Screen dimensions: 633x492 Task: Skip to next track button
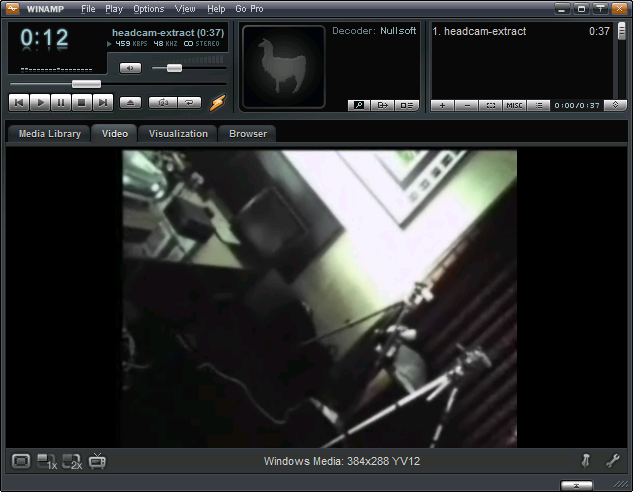(103, 103)
